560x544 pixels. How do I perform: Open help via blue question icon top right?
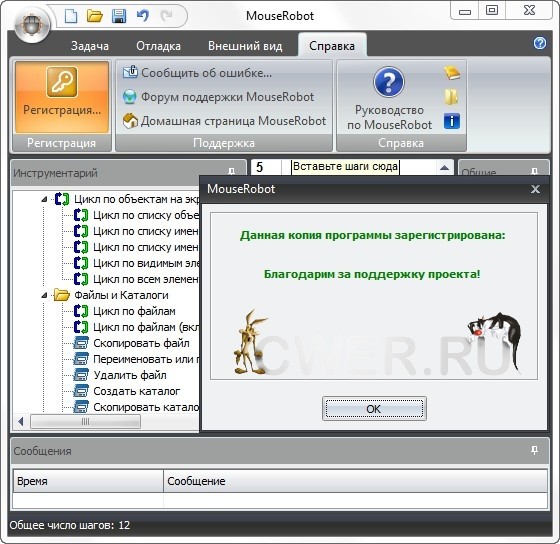540,43
